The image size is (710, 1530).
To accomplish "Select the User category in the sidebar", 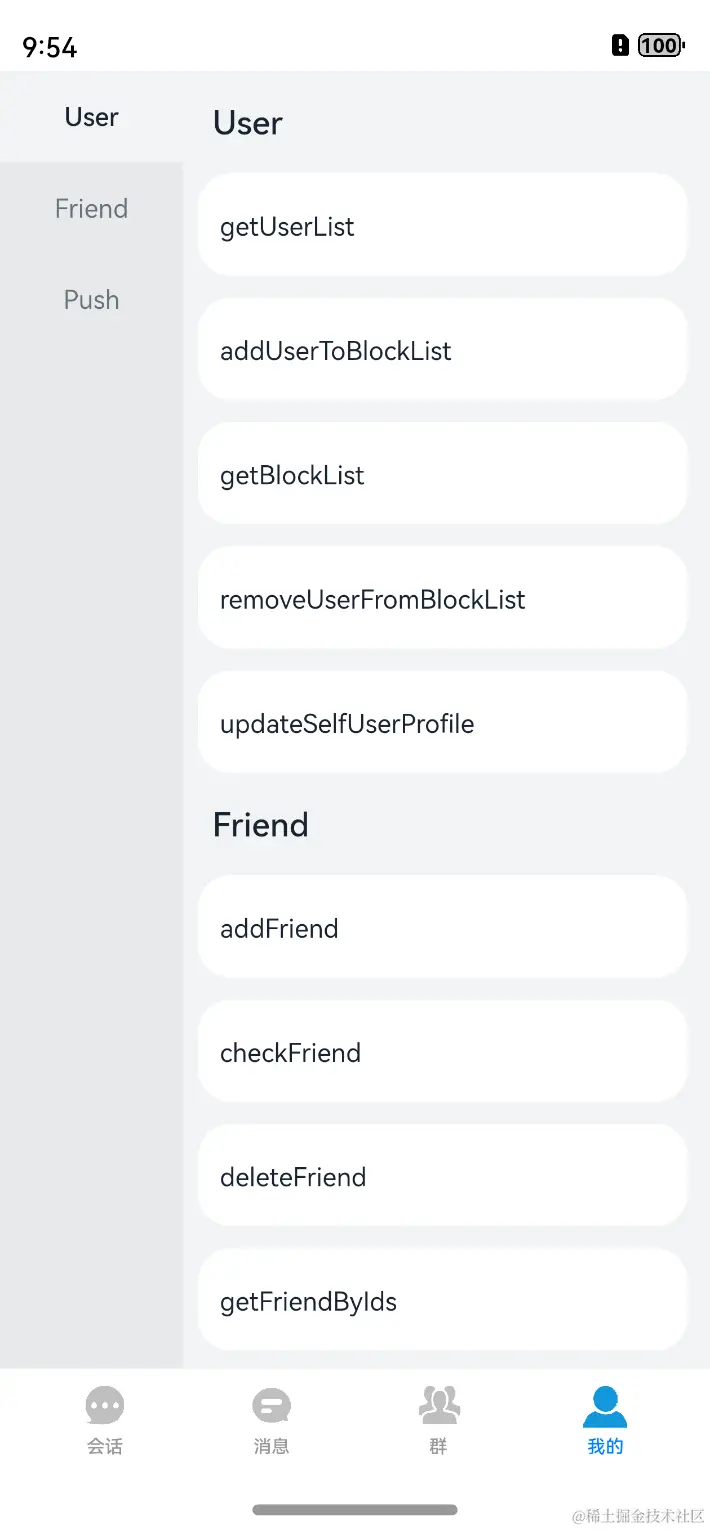I will click(90, 117).
